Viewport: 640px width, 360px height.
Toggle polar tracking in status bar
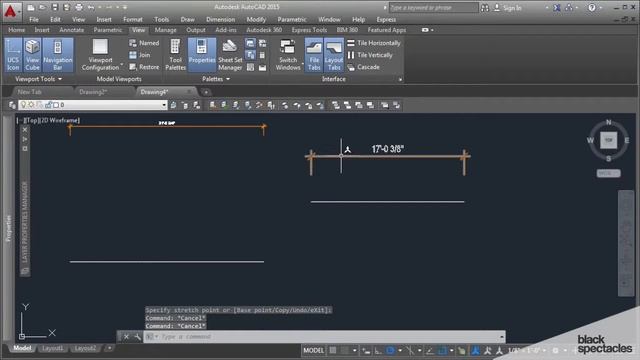(x=391, y=351)
